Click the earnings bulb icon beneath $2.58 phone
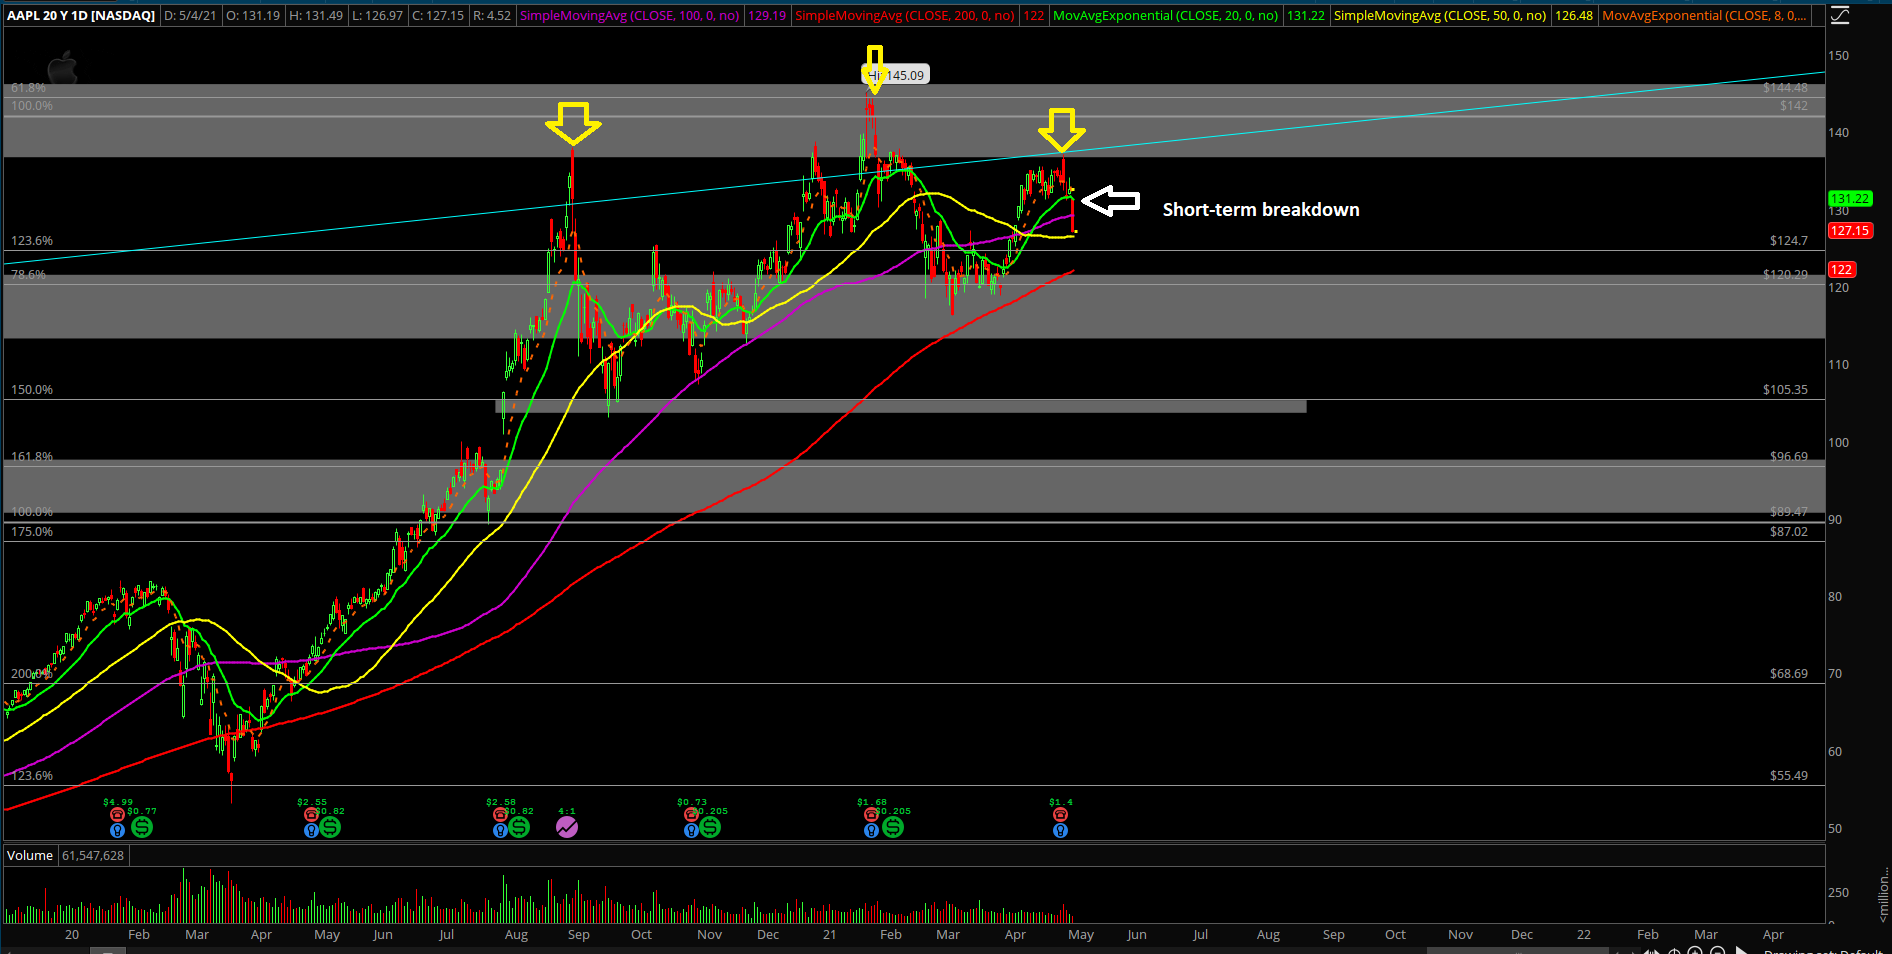Viewport: 1892px width, 954px height. point(500,830)
